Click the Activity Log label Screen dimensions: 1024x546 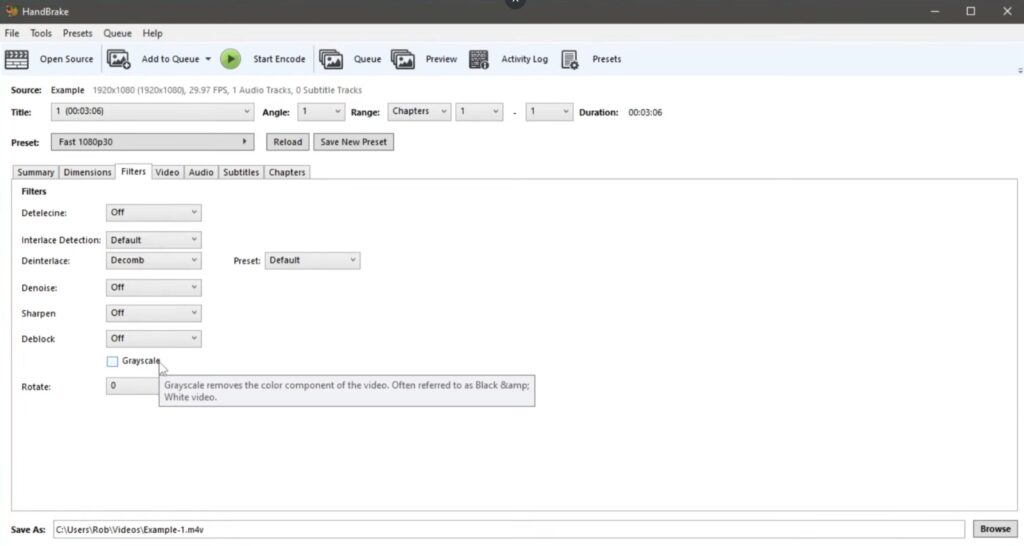[524, 59]
